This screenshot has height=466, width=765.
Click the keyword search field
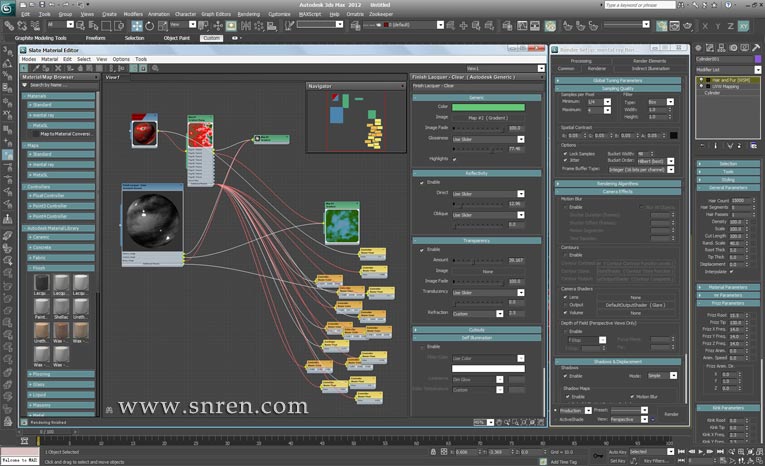[x=640, y=5]
